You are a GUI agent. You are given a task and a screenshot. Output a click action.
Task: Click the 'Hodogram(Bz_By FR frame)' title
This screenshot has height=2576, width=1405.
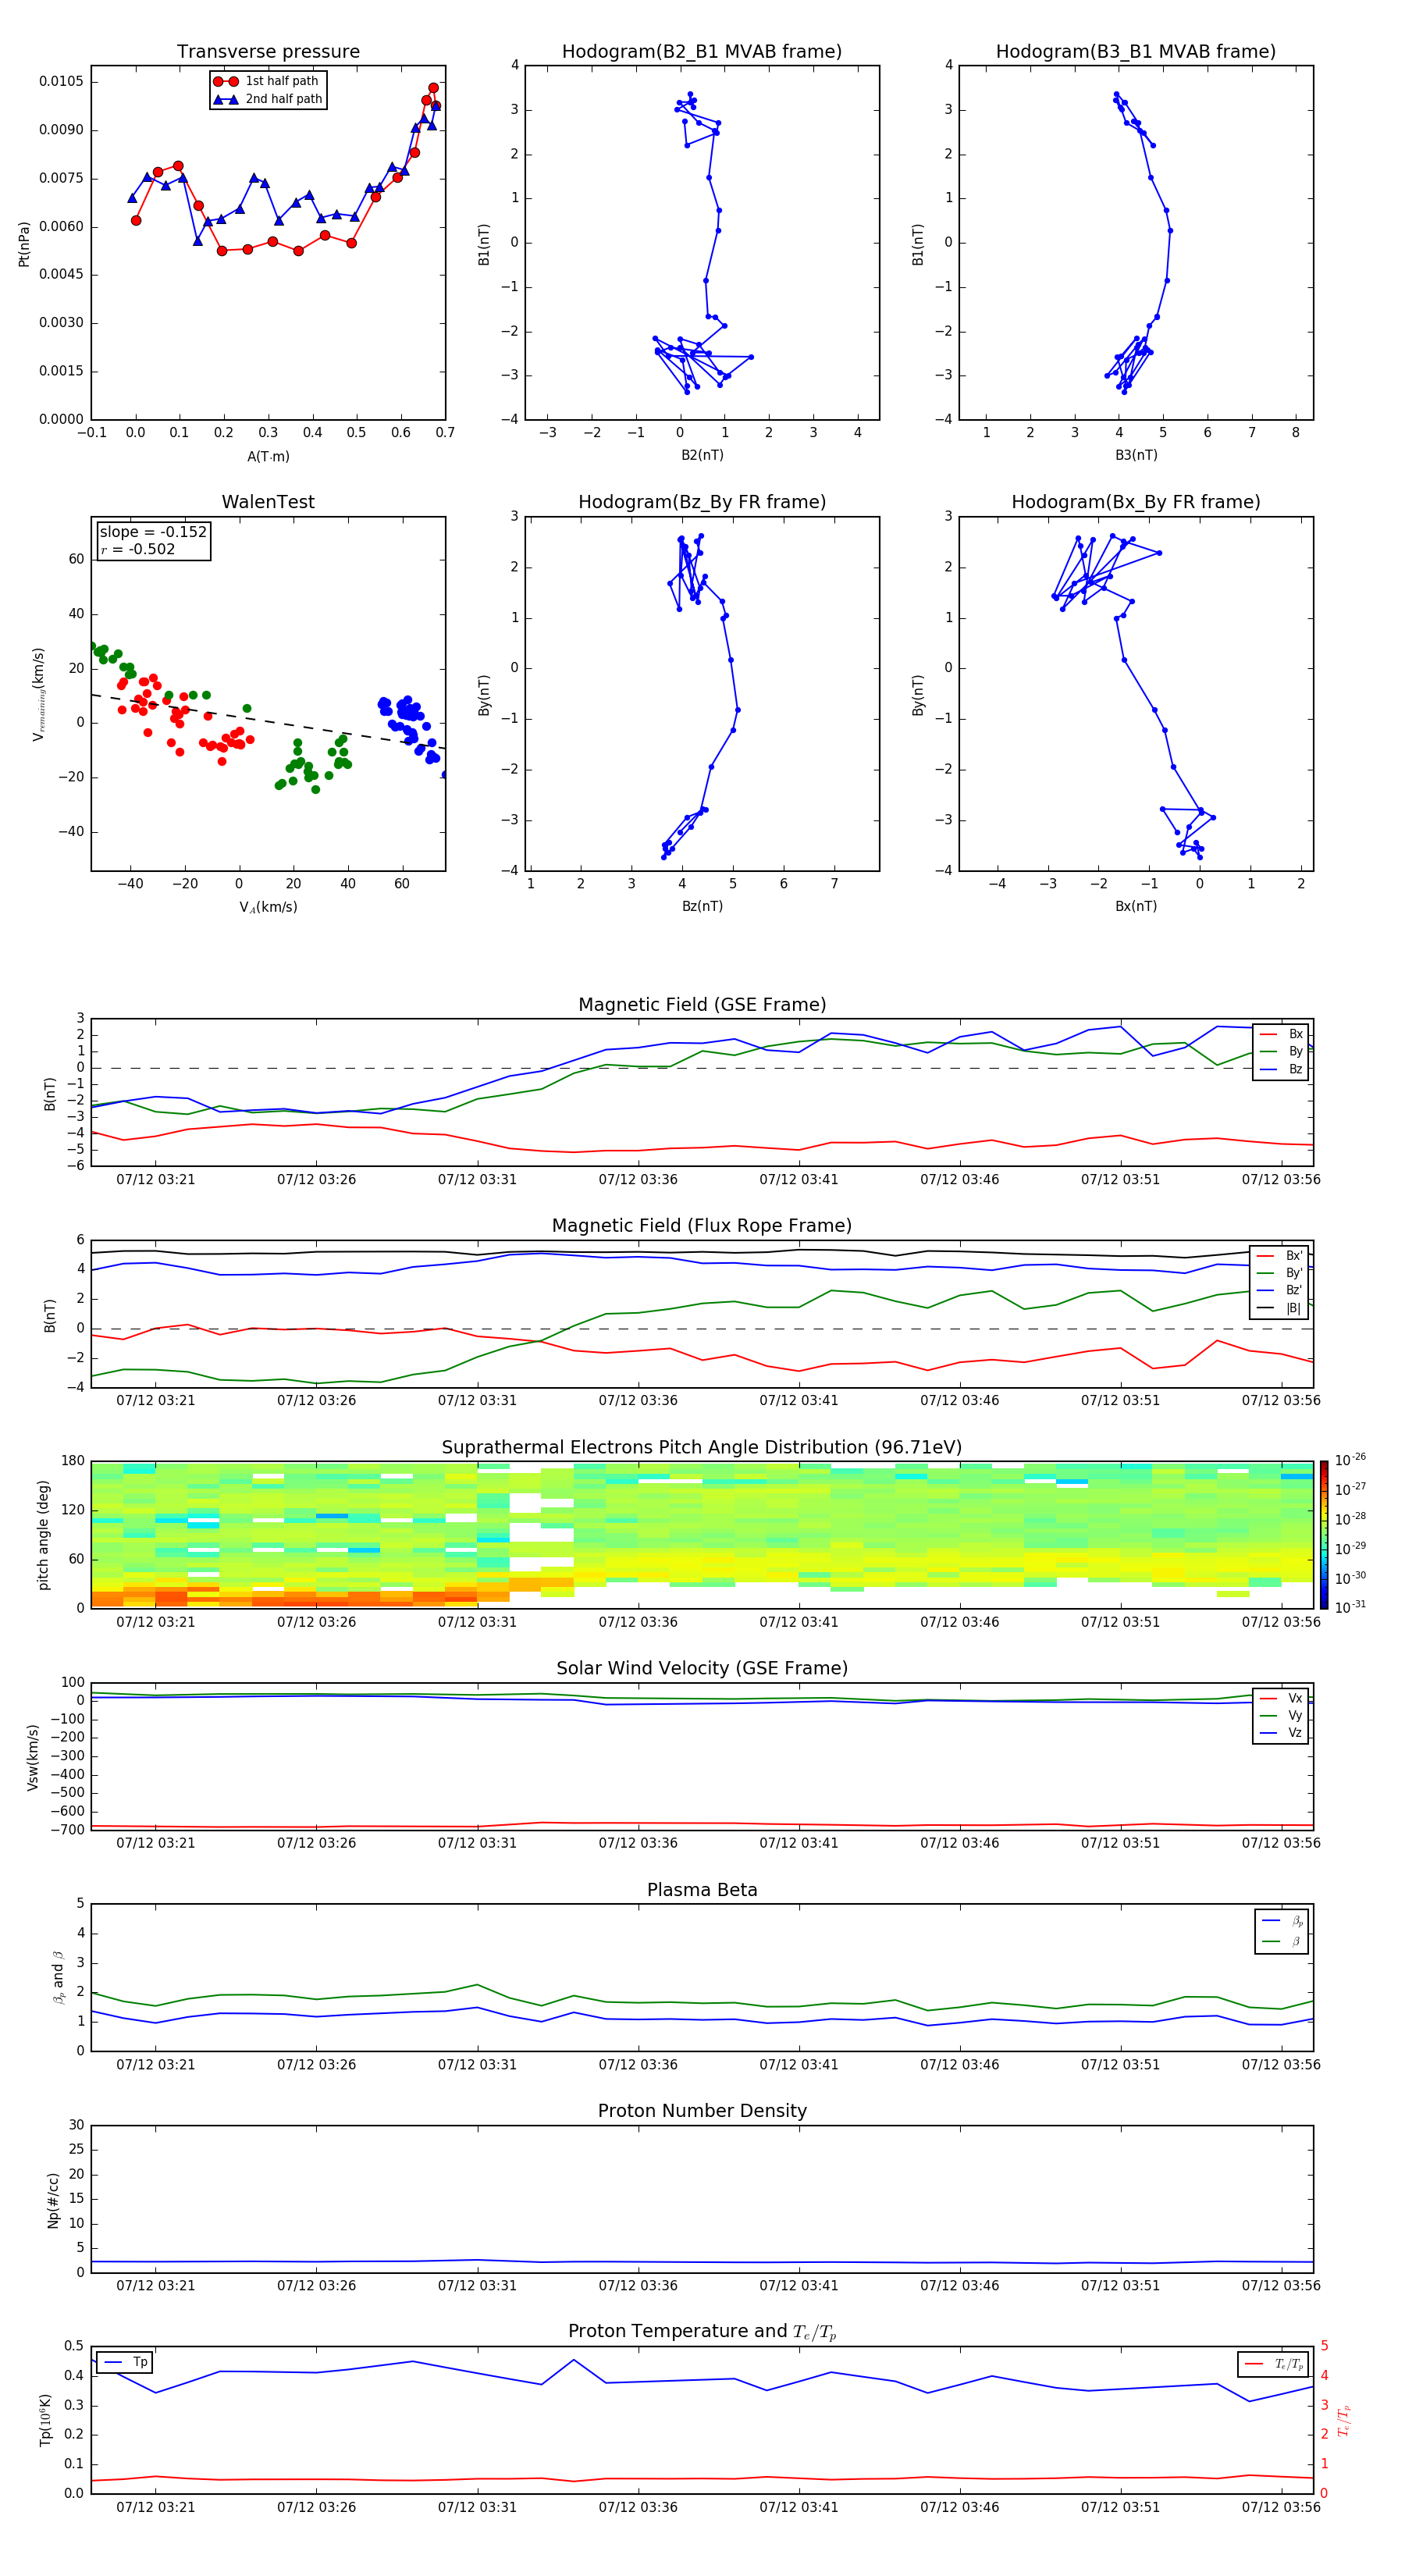(x=702, y=502)
